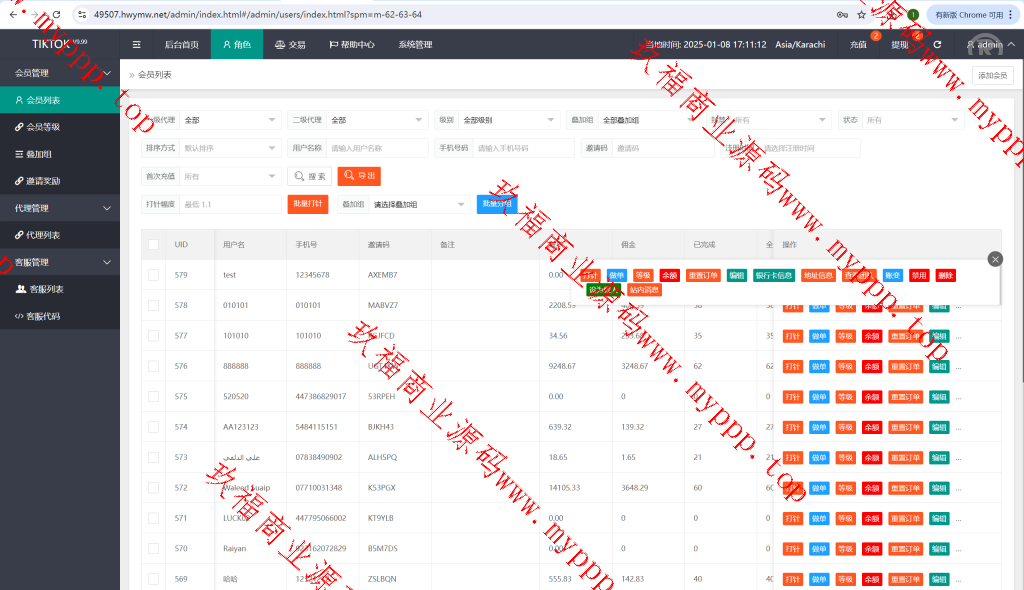Select the row checkbox for UID 576
Image resolution: width=1024 pixels, height=590 pixels.
tap(153, 366)
